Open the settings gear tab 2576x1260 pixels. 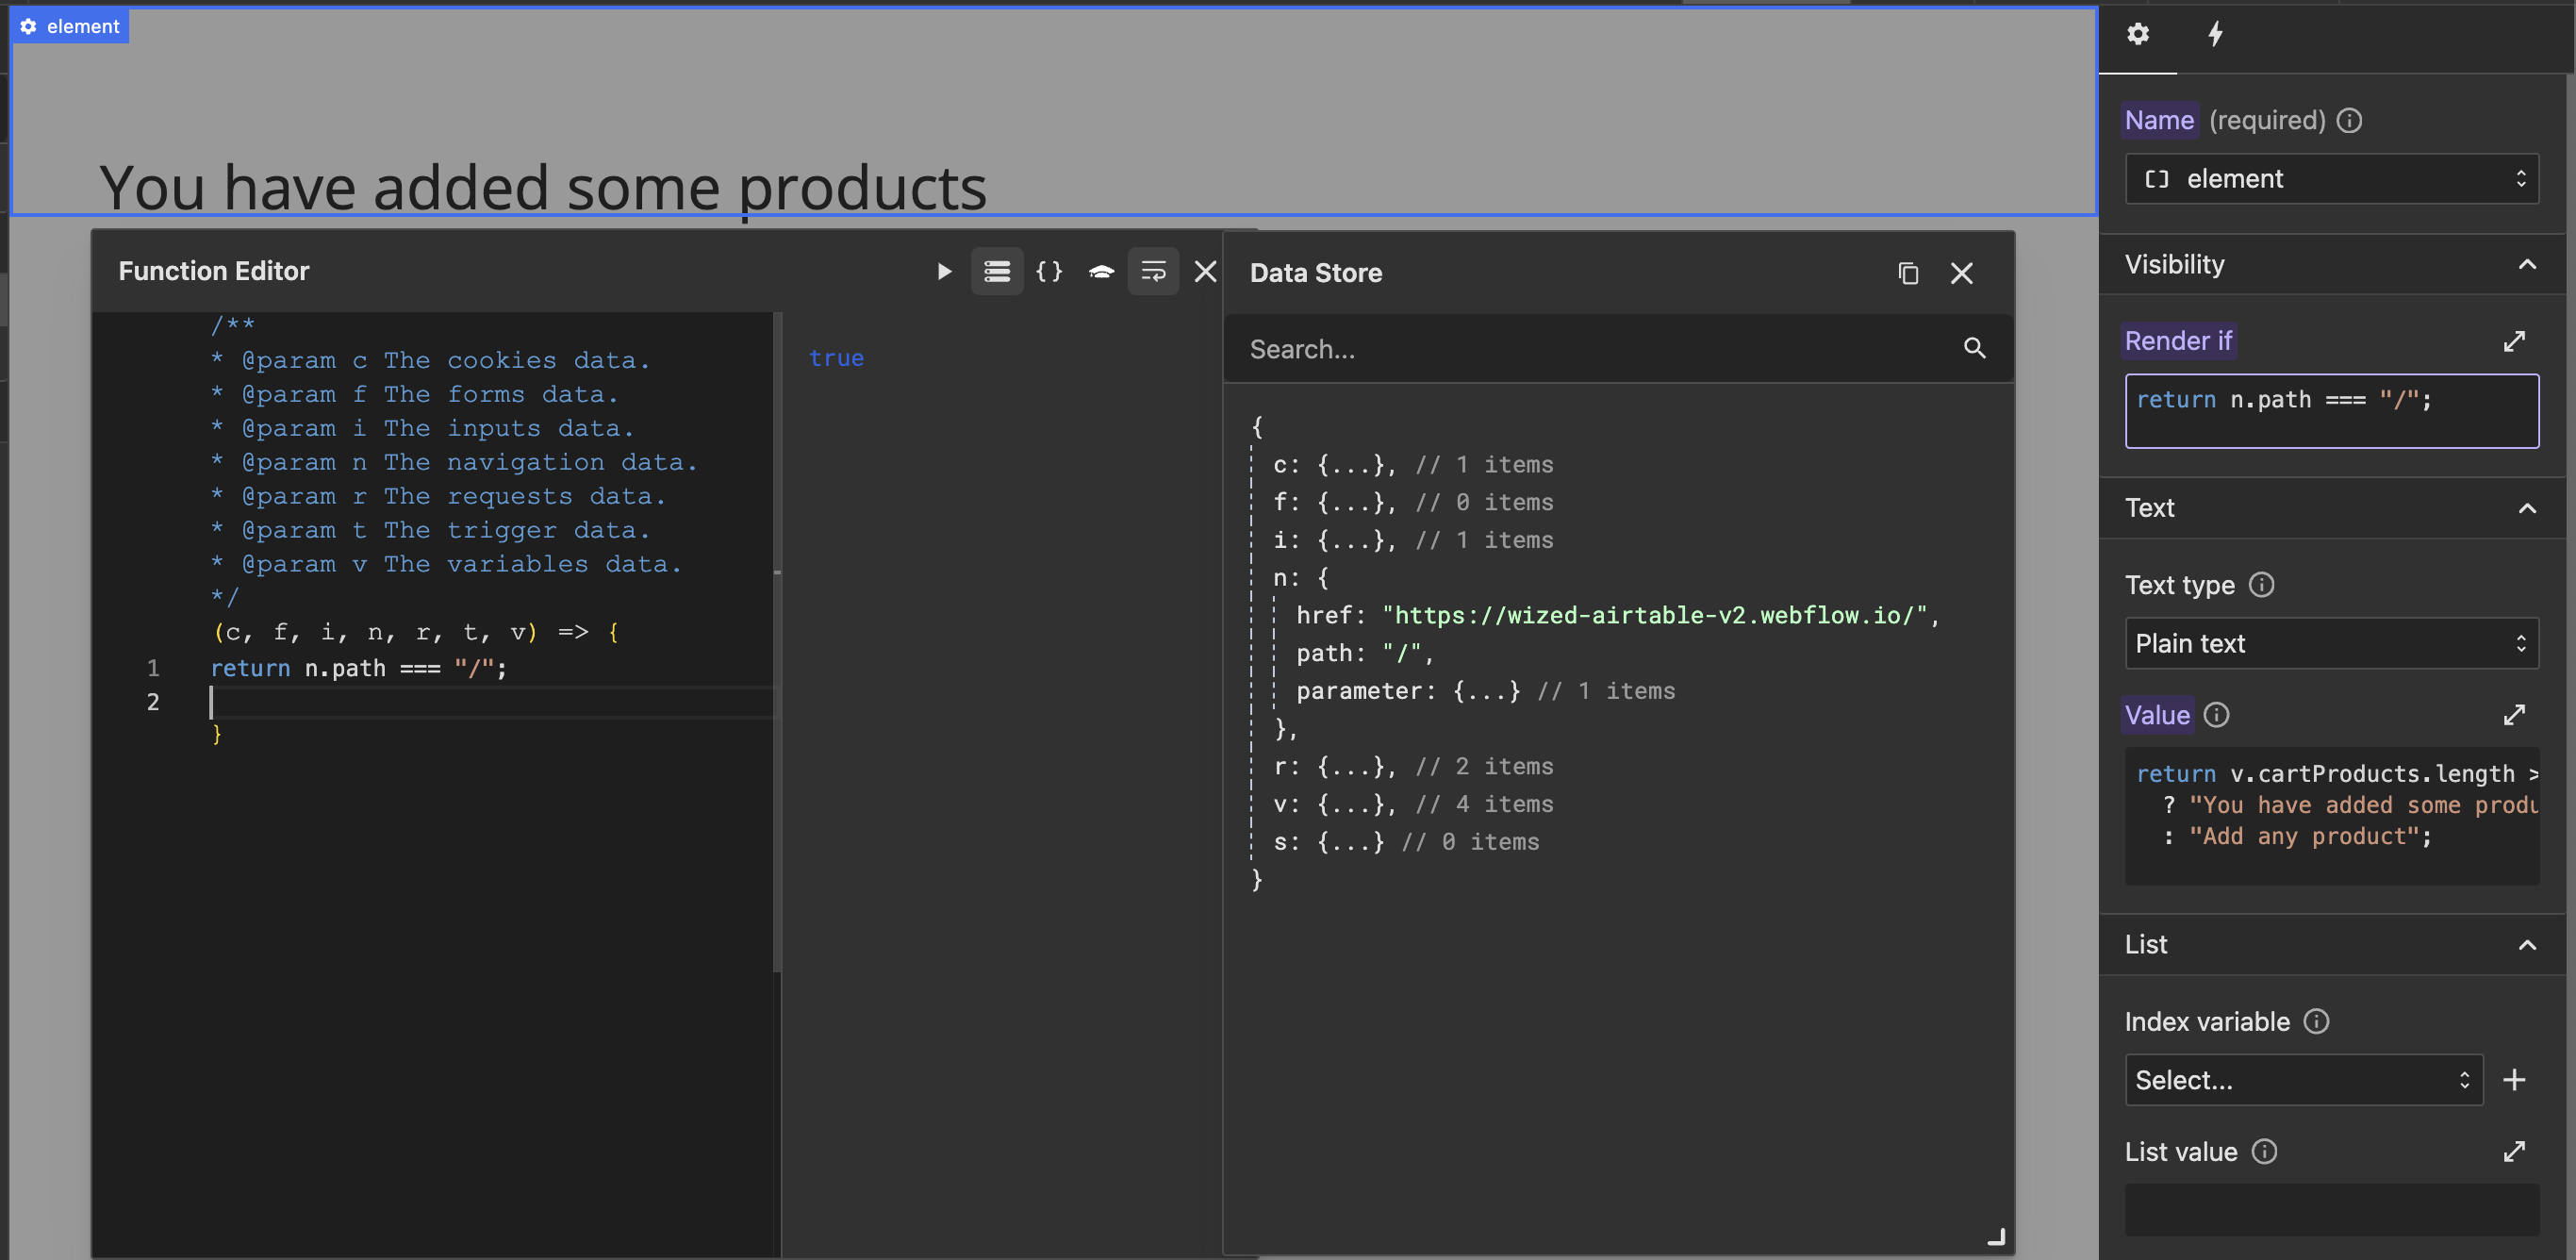coord(2137,35)
